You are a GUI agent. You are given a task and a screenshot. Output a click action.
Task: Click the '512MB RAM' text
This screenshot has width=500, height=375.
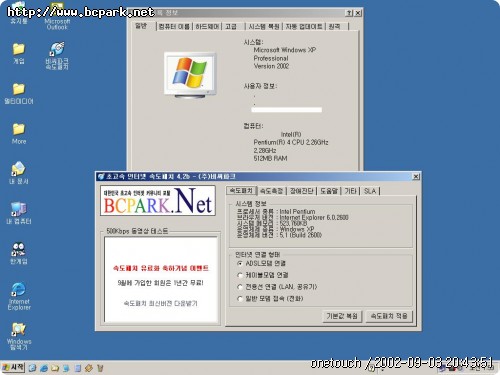click(x=270, y=158)
